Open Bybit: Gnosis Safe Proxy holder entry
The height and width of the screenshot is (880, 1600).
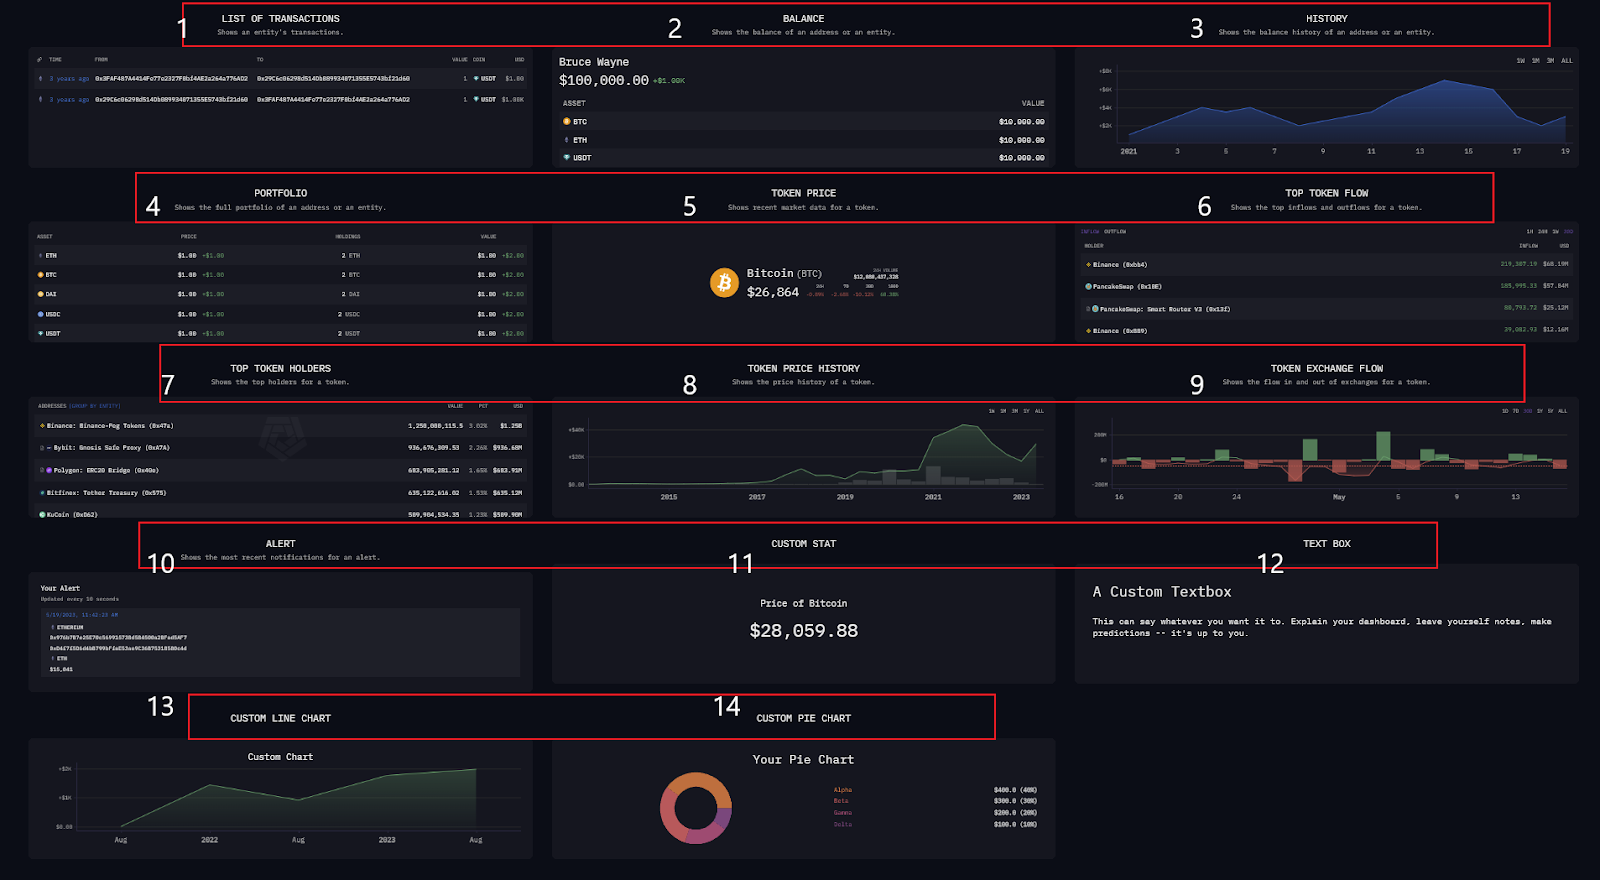(111, 448)
